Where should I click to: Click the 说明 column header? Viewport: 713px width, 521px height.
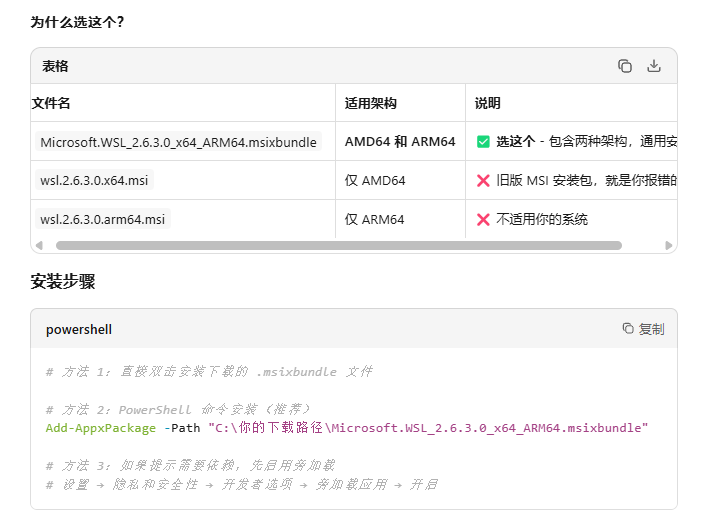tap(487, 103)
